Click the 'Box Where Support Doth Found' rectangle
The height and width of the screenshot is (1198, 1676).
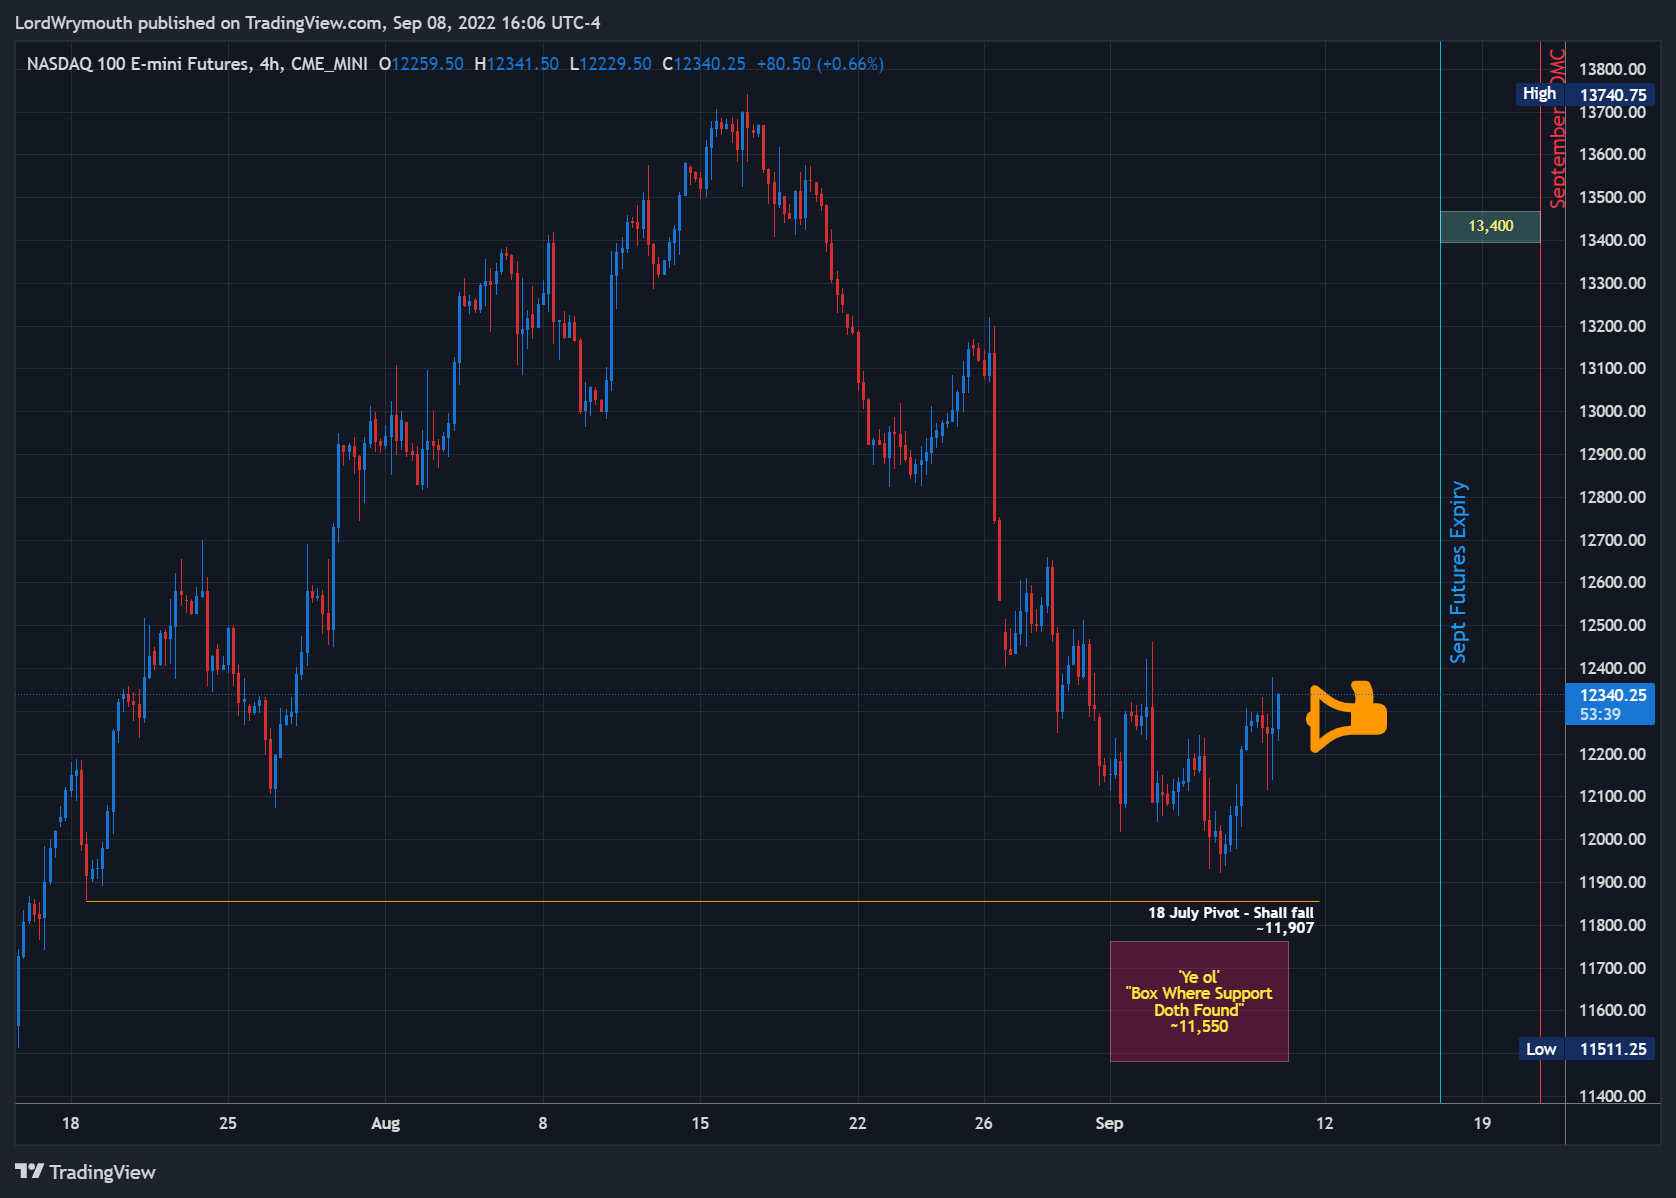[x=1199, y=1001]
